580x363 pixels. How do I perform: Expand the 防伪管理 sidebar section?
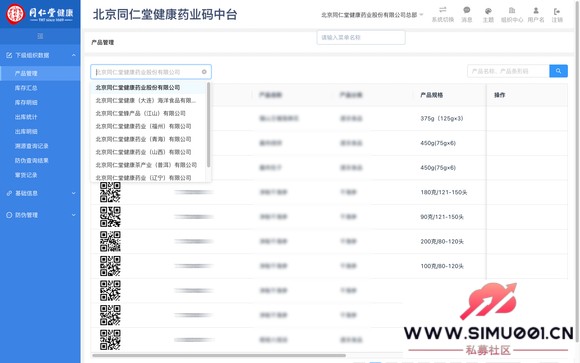(40, 215)
